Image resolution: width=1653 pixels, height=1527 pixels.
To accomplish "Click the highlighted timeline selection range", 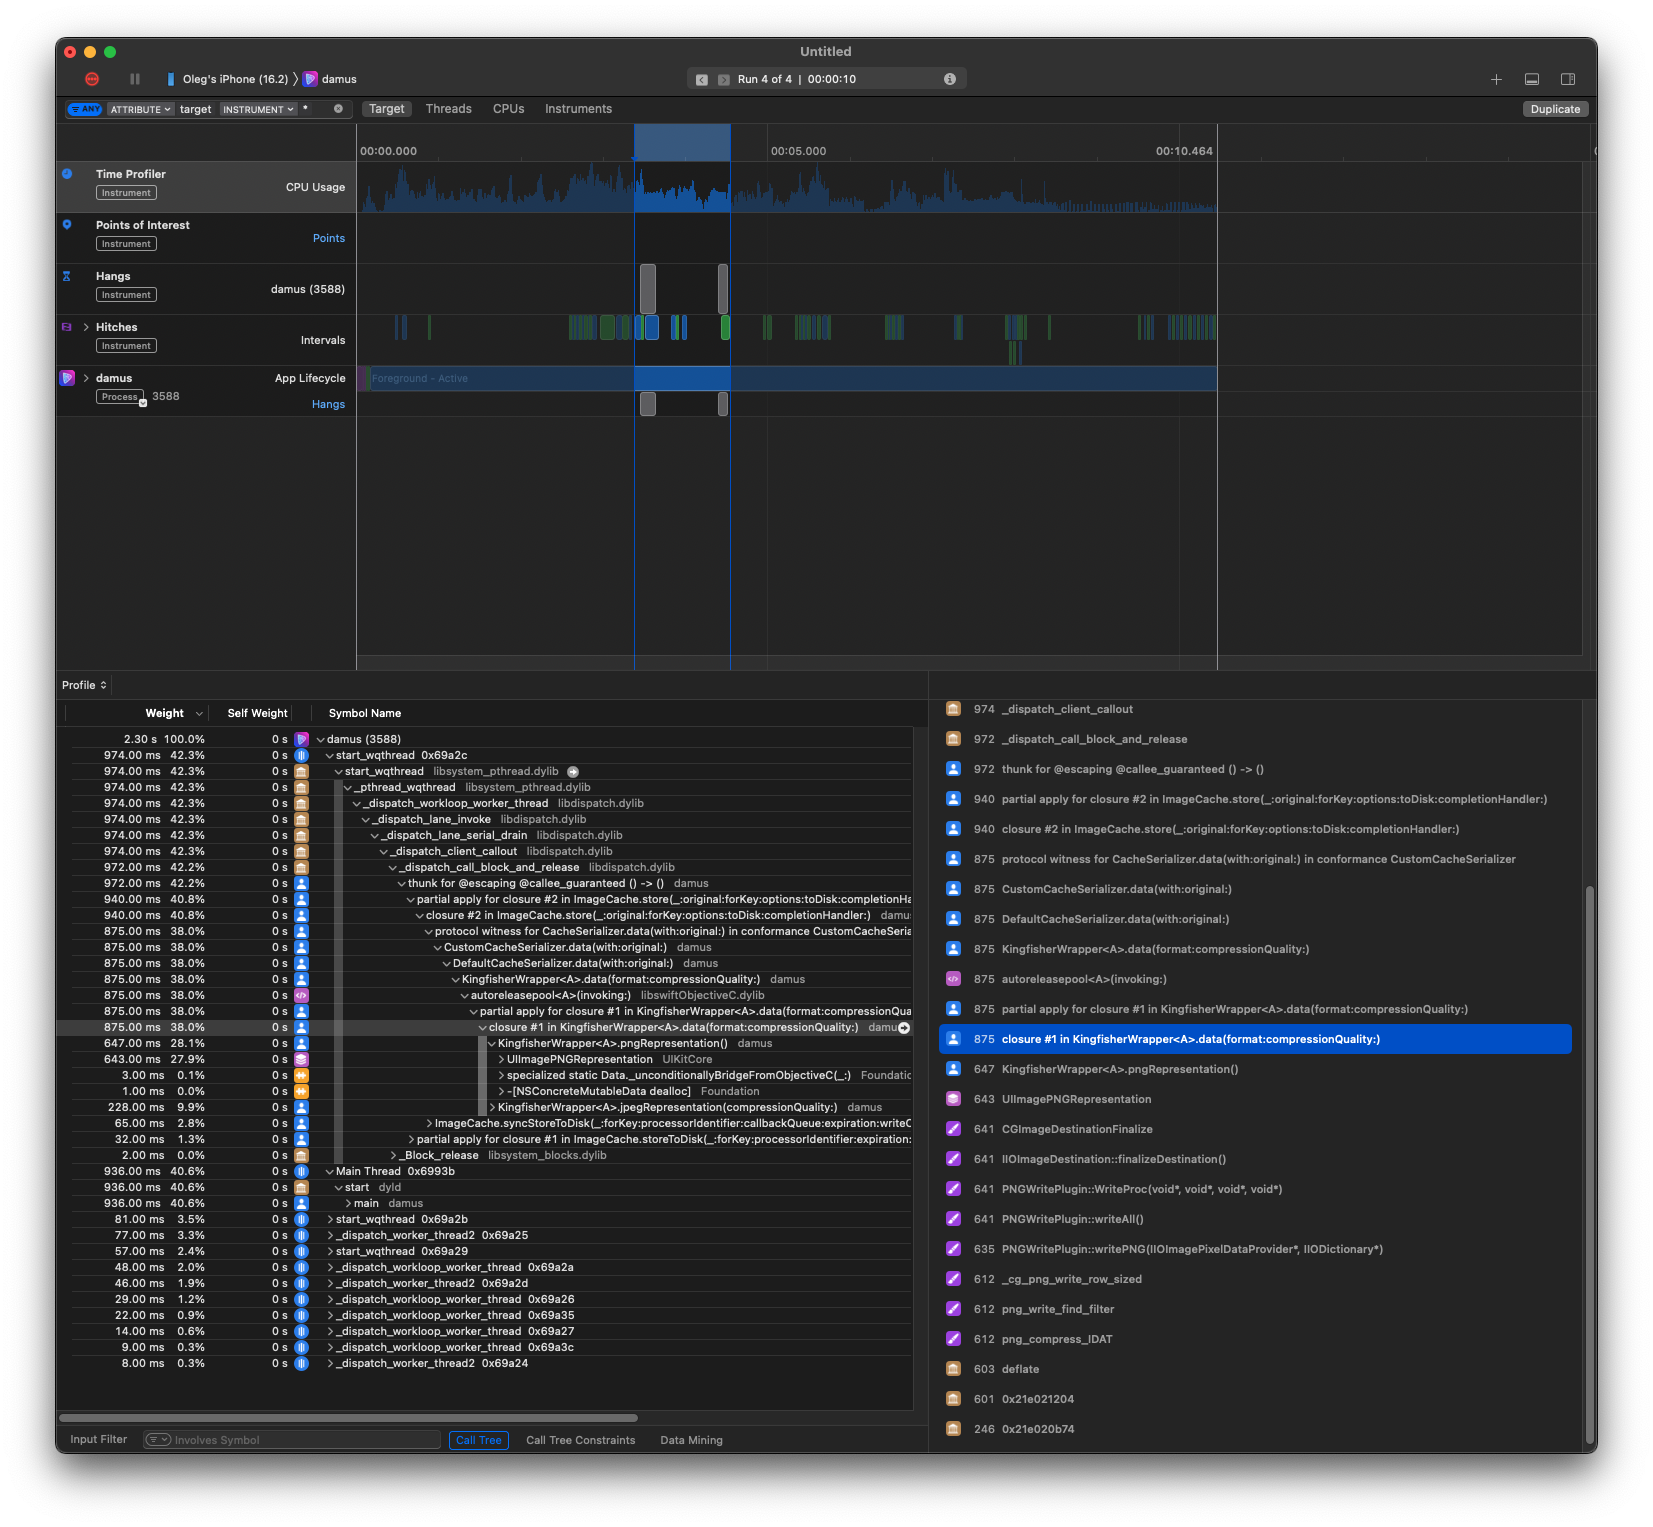I will pos(682,143).
